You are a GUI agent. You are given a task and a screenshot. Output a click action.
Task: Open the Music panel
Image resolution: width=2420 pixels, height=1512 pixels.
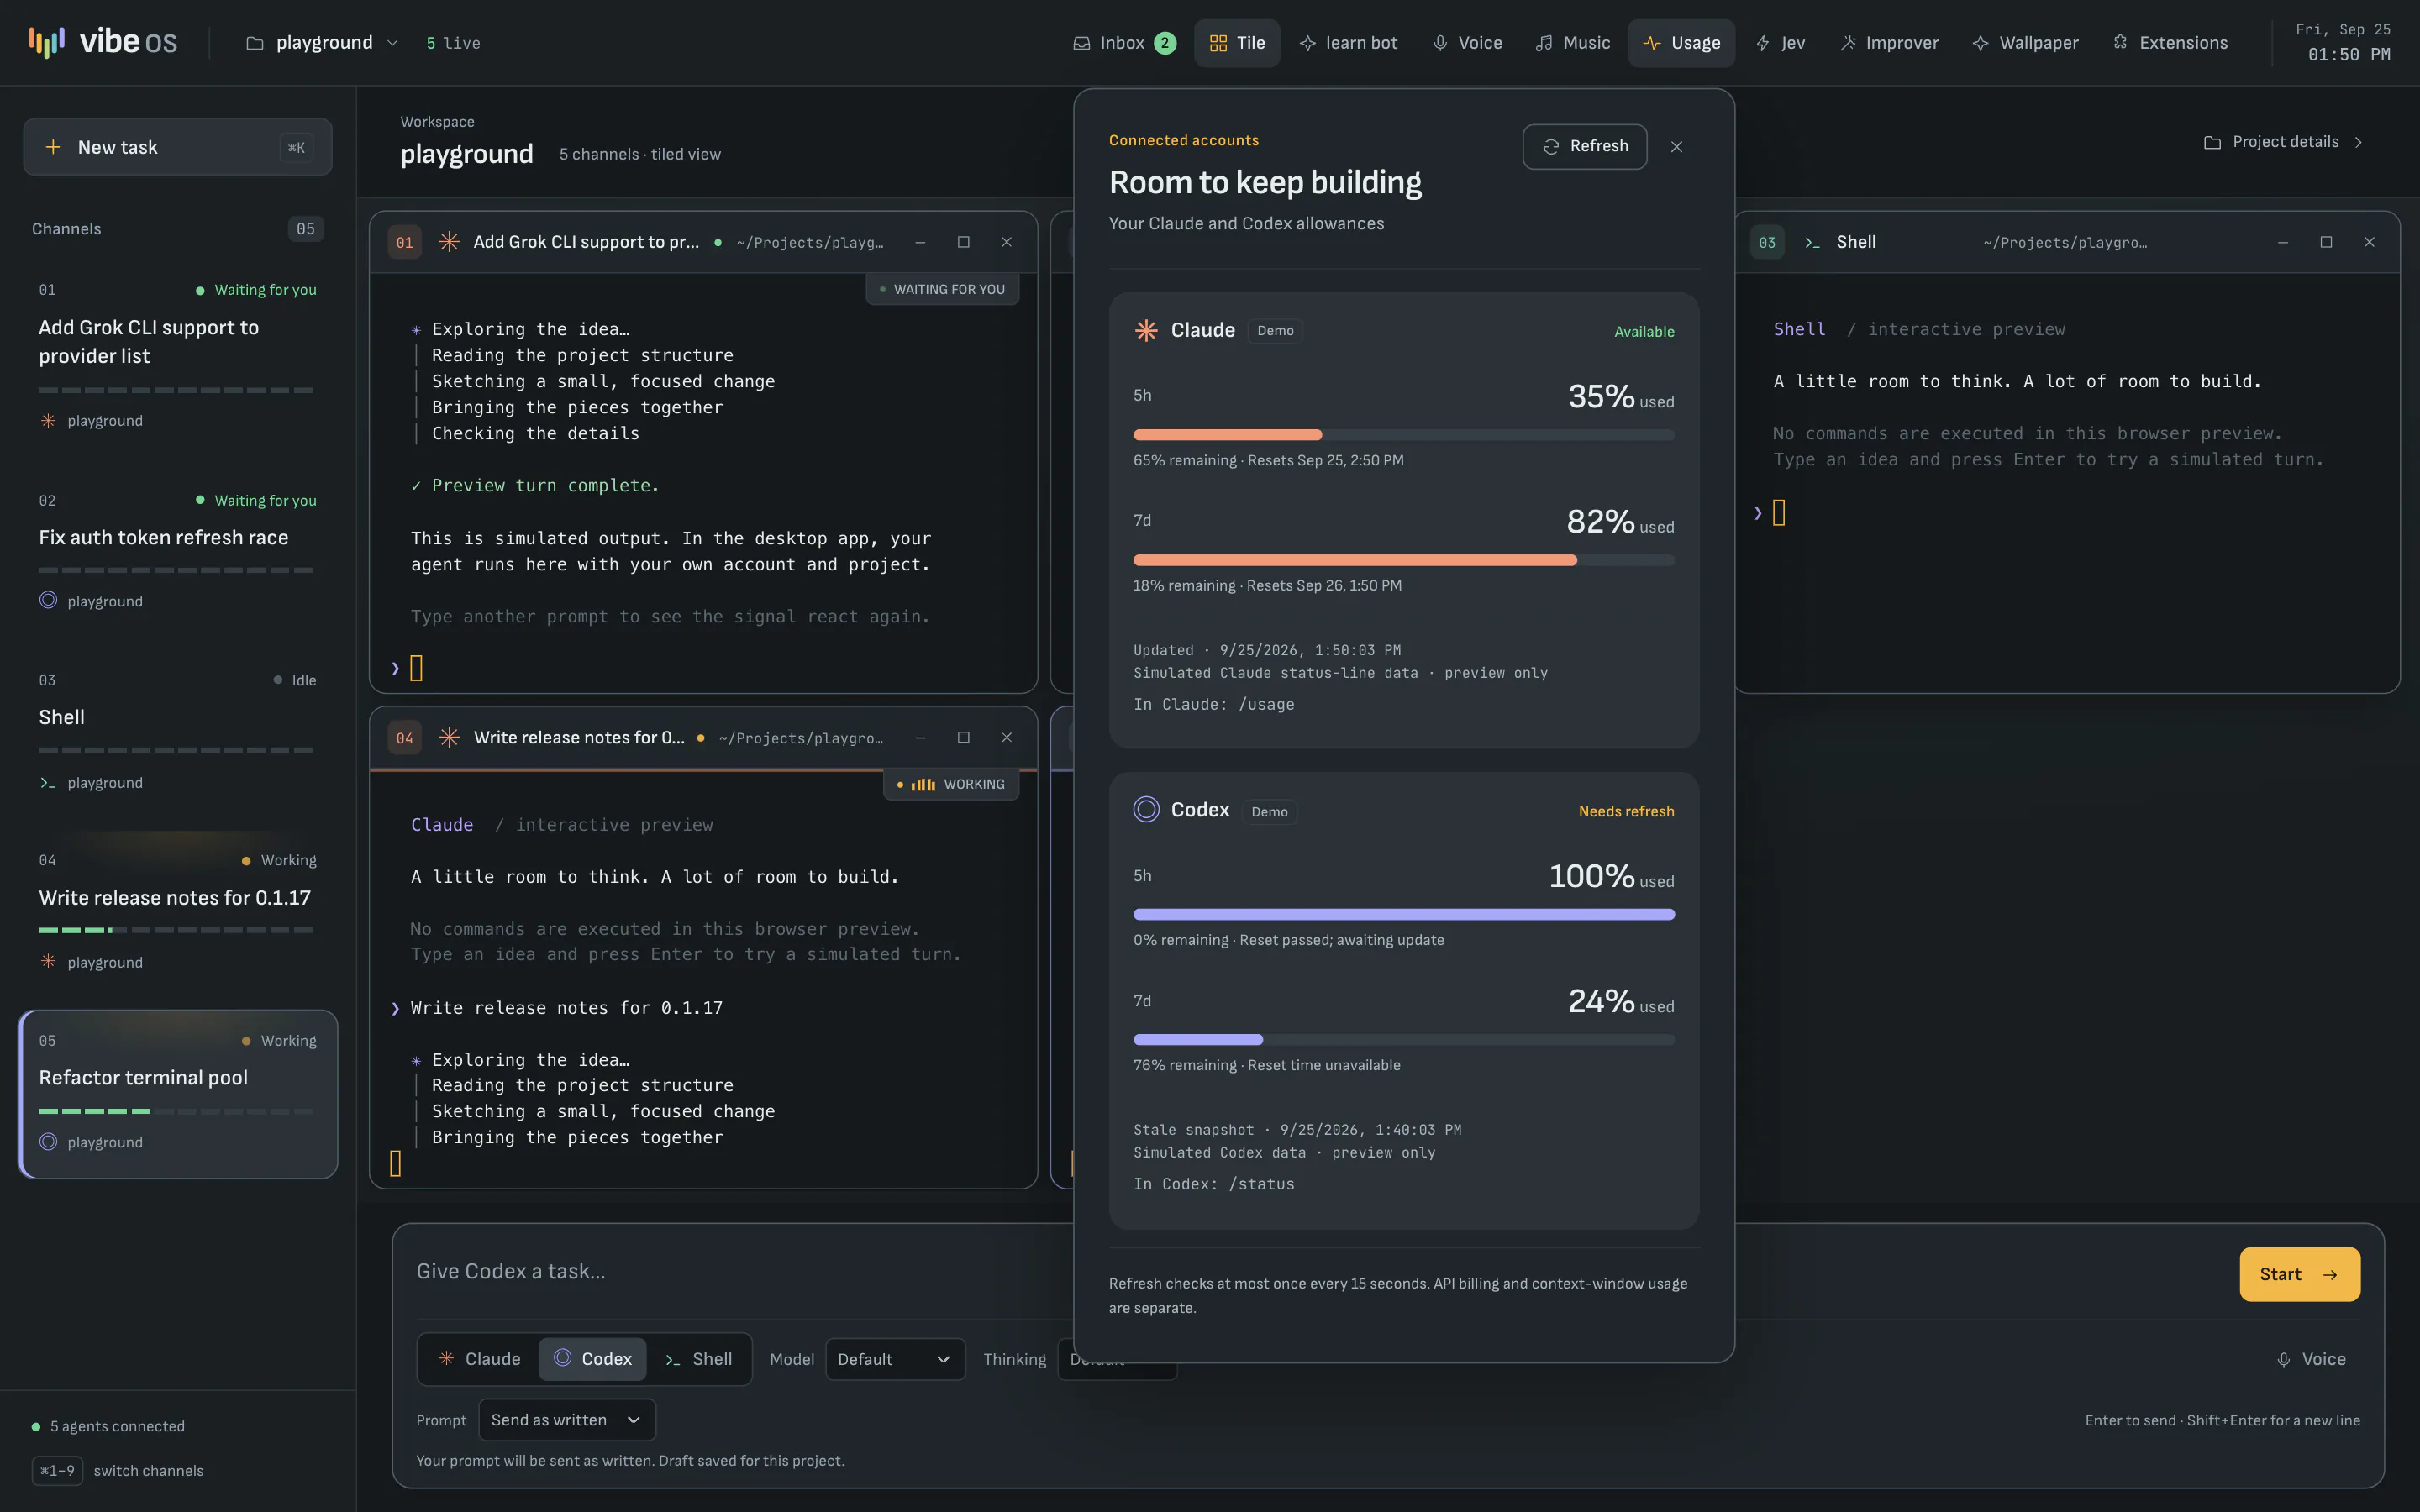click(1573, 43)
